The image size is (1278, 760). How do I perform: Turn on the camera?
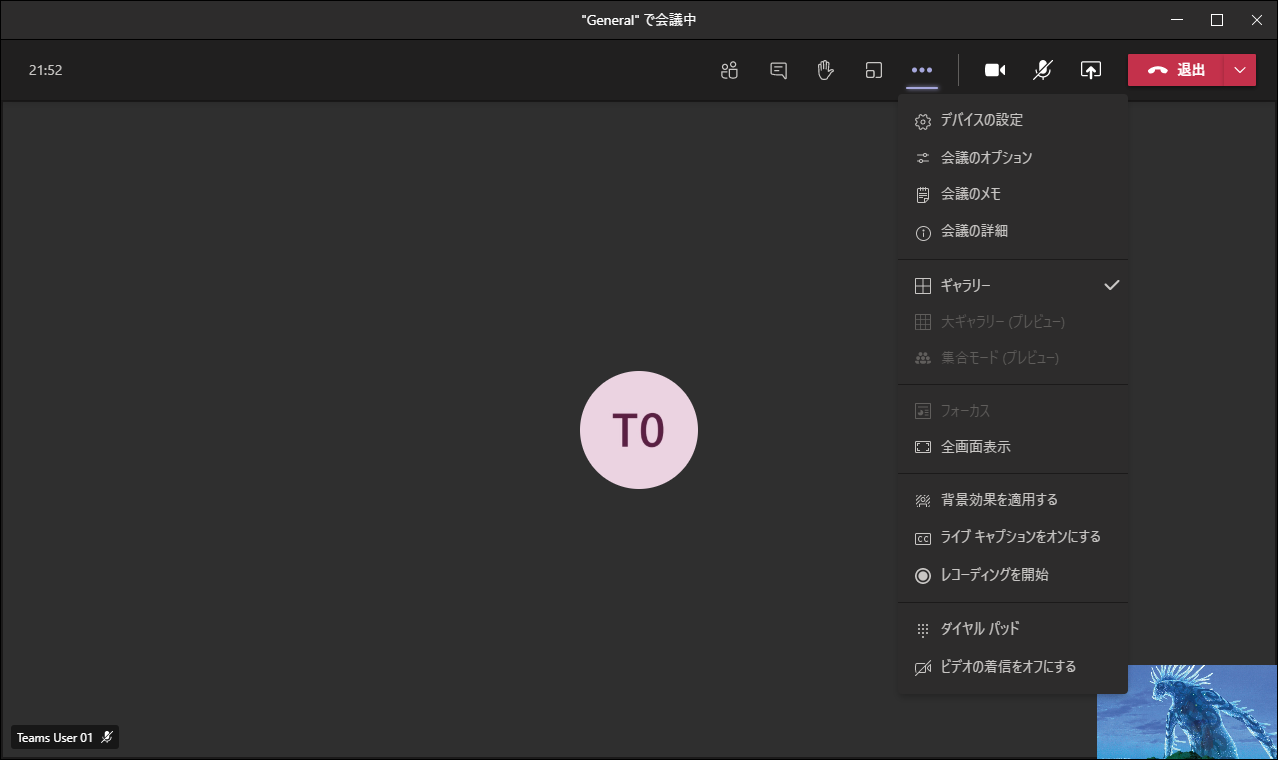[x=994, y=70]
